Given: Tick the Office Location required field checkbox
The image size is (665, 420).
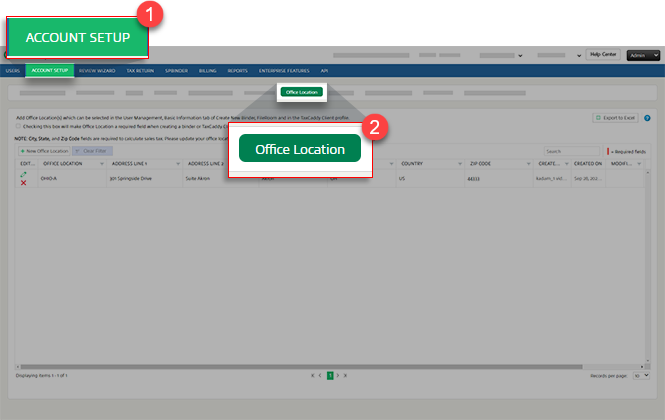Looking at the screenshot, I should [18, 126].
